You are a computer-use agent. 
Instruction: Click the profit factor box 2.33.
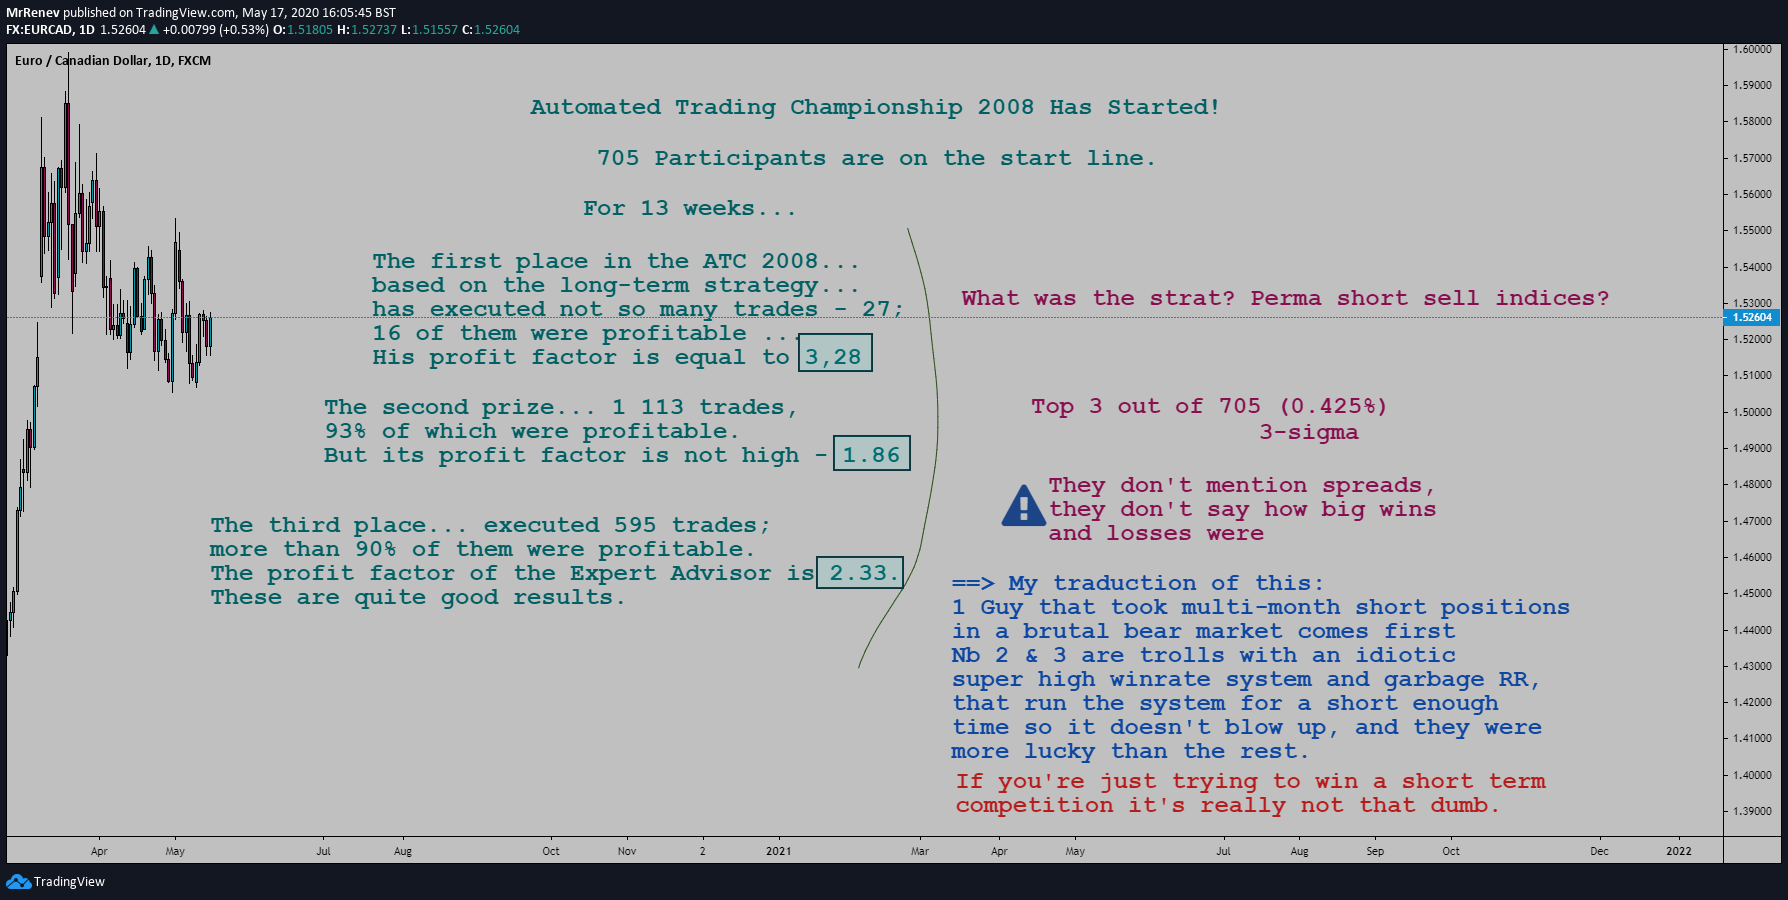[860, 572]
